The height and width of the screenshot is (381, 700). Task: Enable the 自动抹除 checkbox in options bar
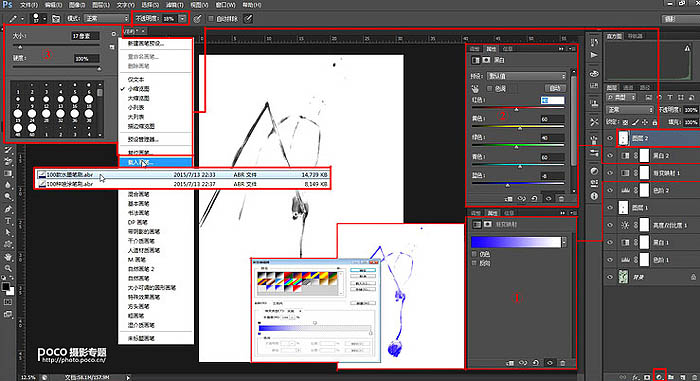211,19
